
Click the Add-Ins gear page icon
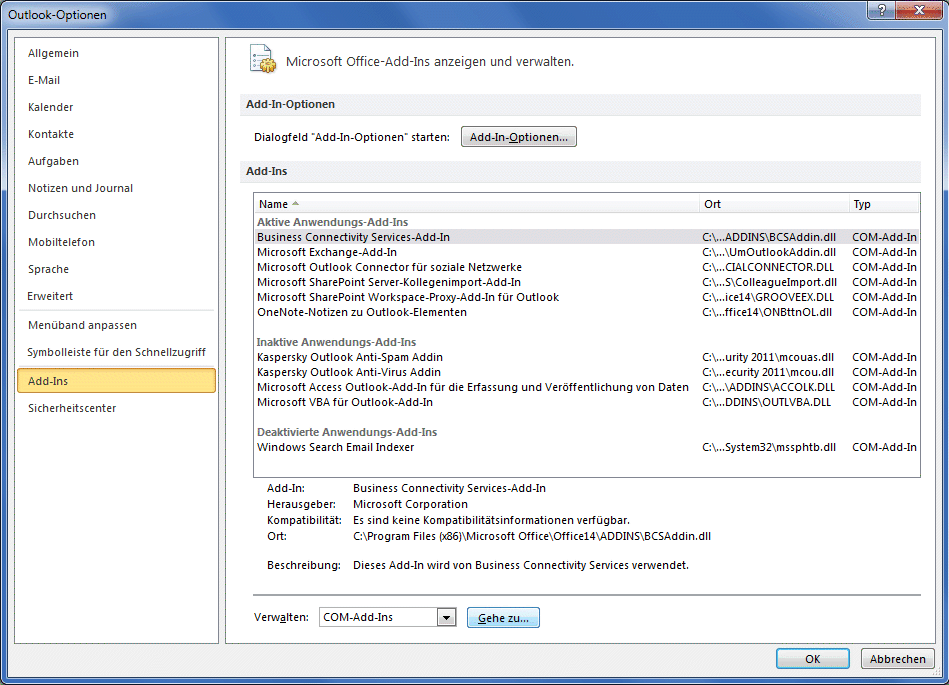click(x=261, y=59)
